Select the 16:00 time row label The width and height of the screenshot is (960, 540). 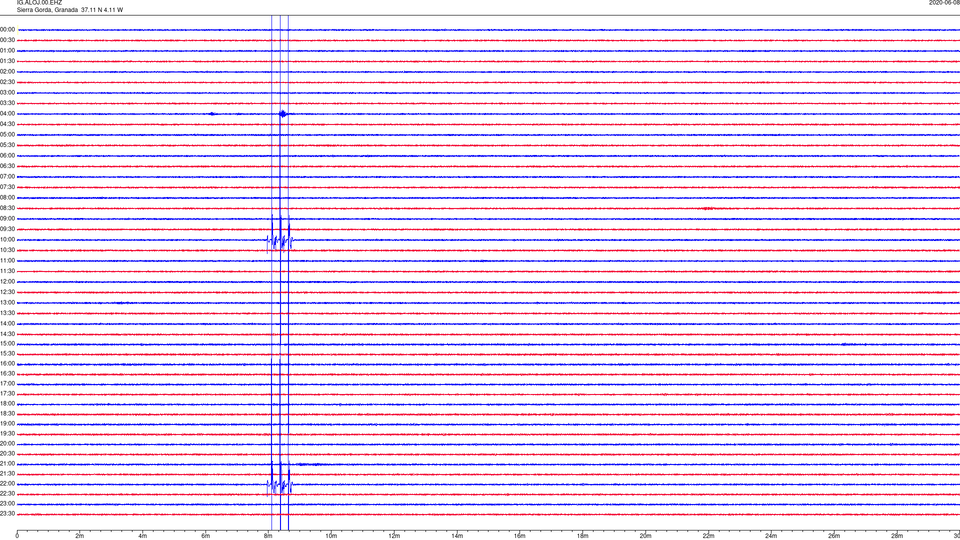click(7, 364)
